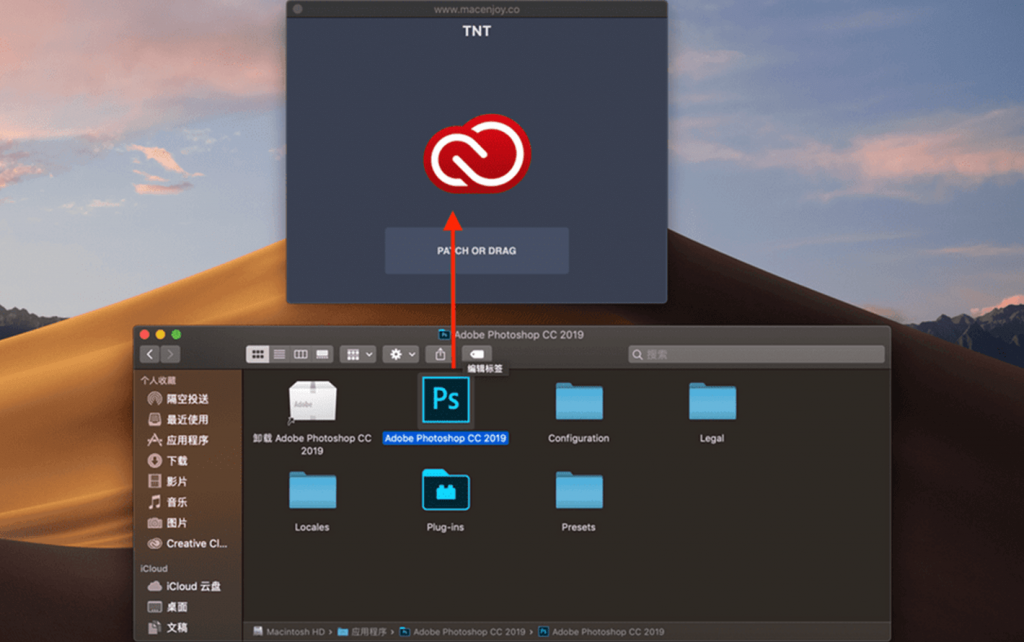
Task: Click the Share toolbar button
Action: point(440,354)
